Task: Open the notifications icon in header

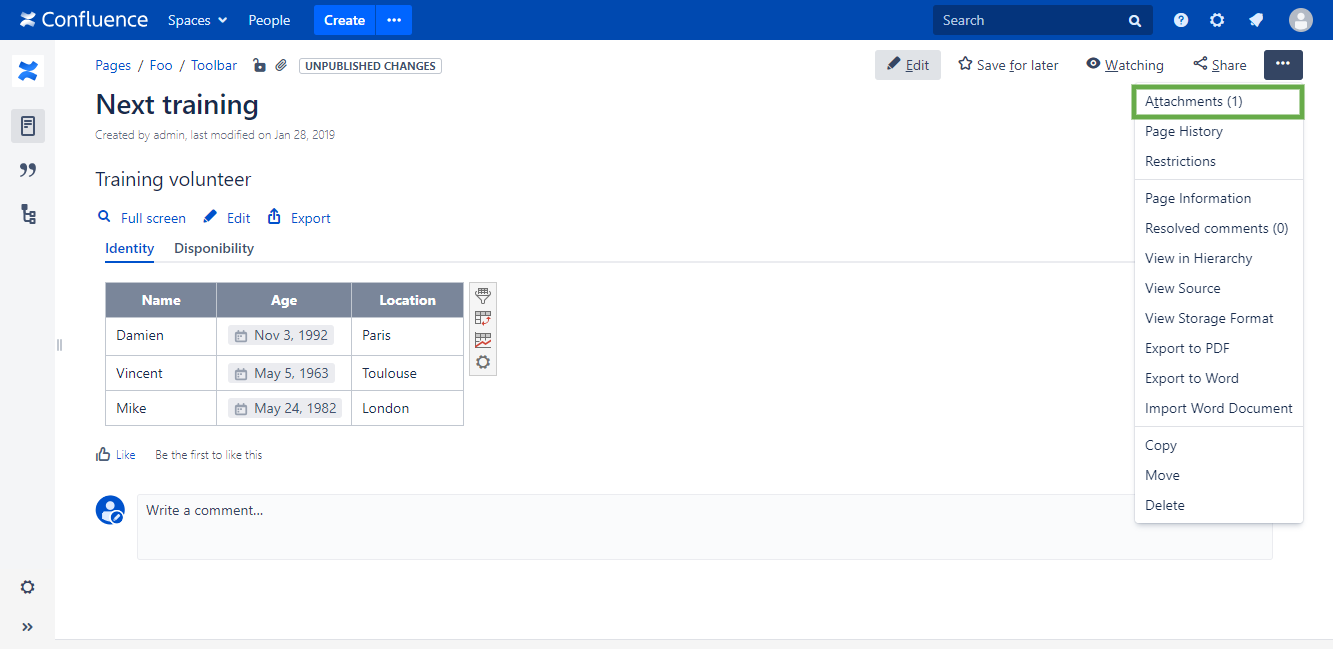Action: pos(1256,20)
